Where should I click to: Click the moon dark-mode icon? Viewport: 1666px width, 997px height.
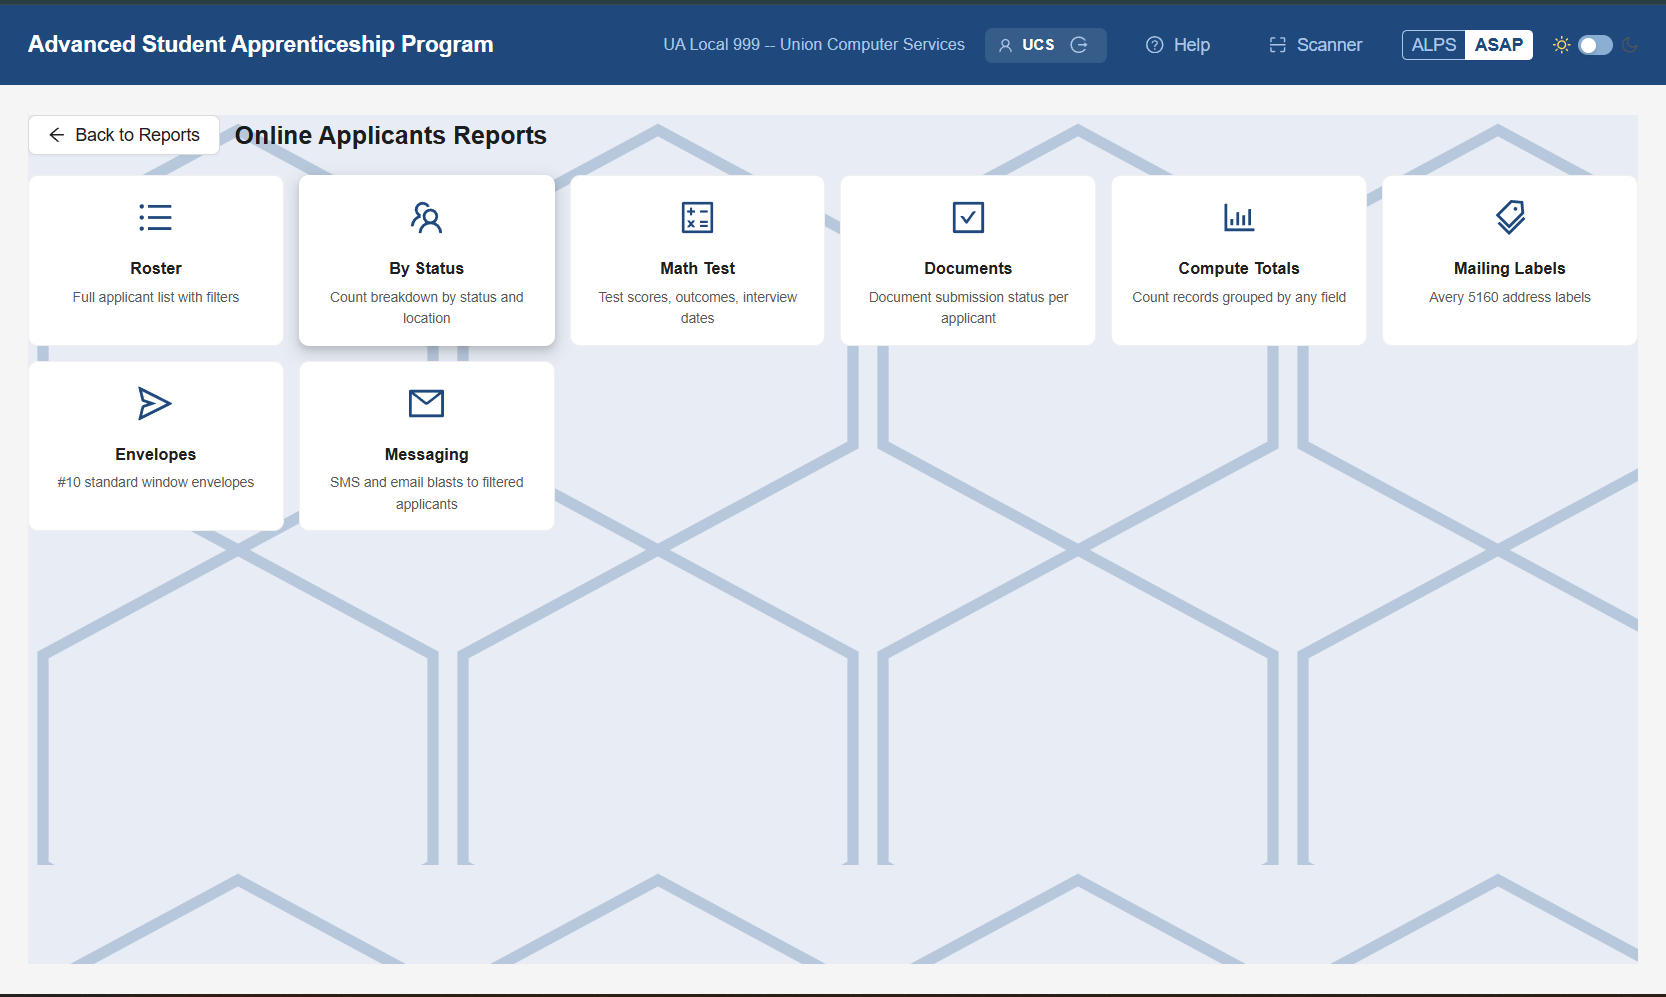pyautogui.click(x=1630, y=45)
